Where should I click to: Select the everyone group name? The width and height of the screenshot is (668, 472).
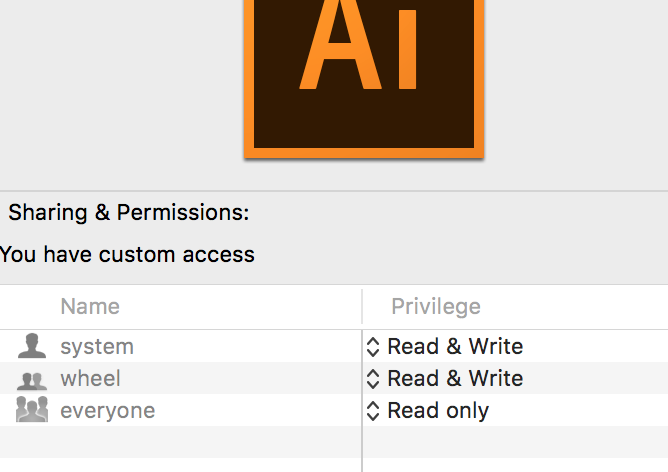tap(108, 410)
